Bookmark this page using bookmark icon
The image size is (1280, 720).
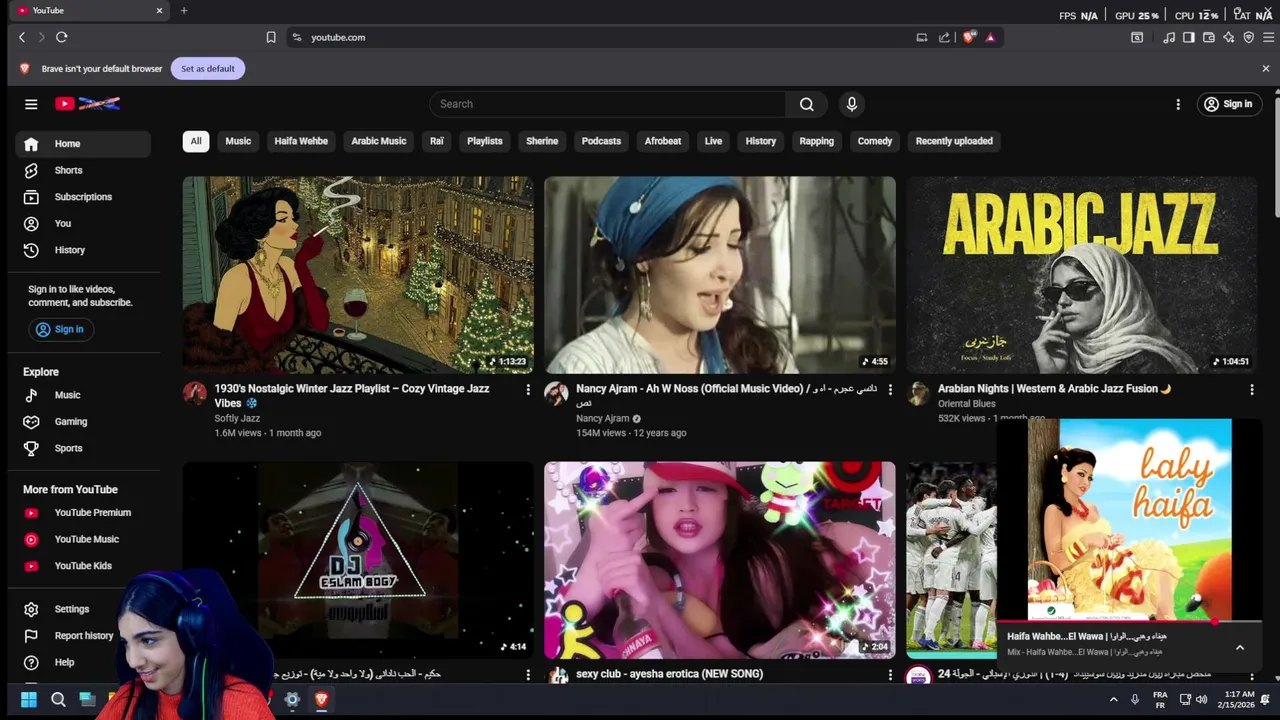271,37
